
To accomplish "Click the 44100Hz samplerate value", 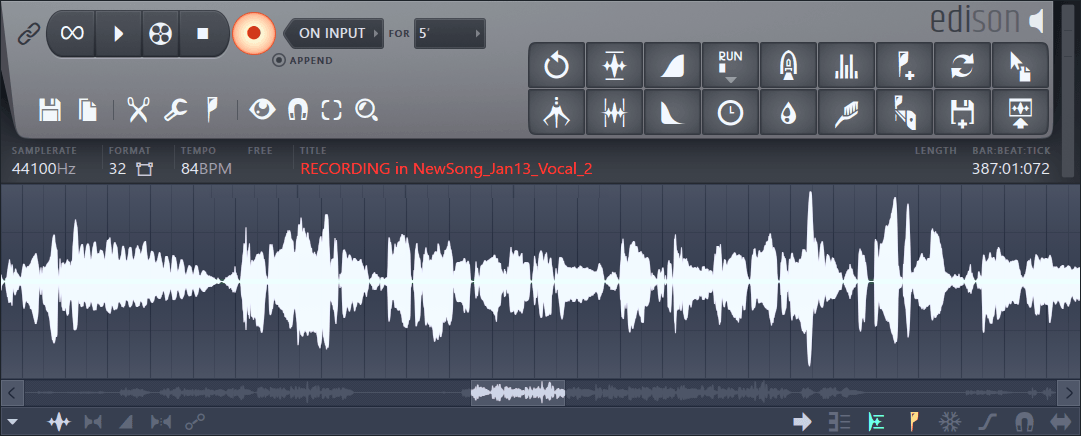I will point(44,169).
